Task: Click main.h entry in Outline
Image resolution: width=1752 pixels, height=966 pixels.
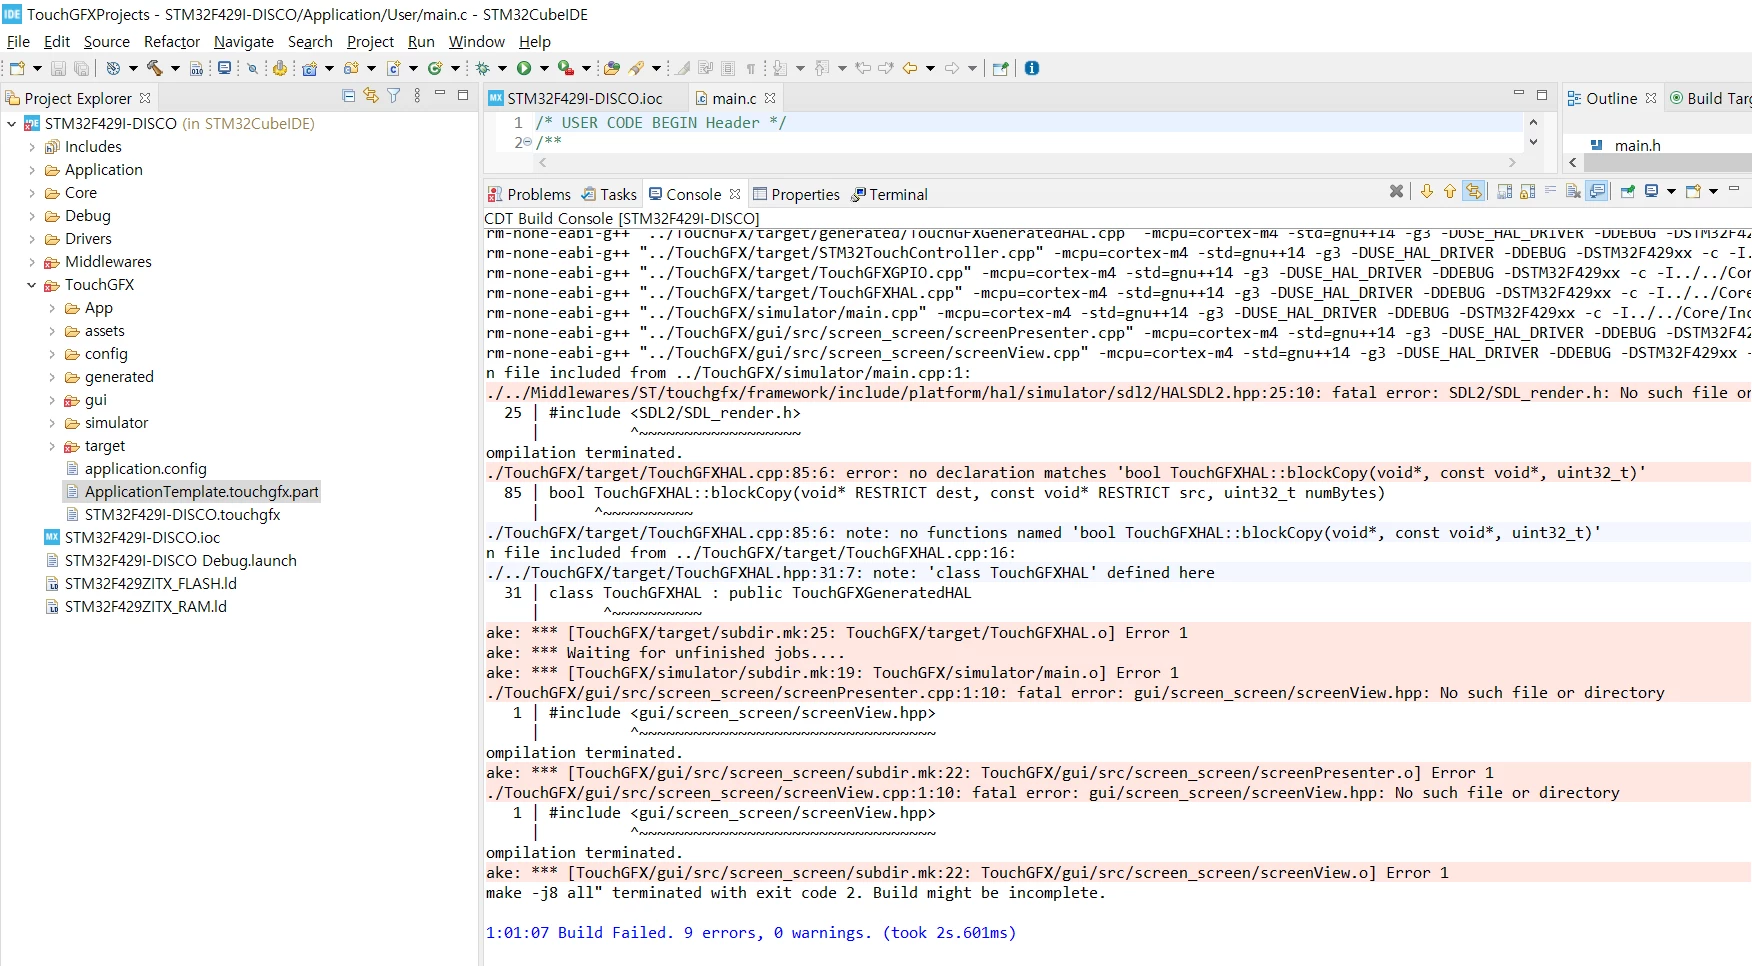Action: click(x=1637, y=145)
